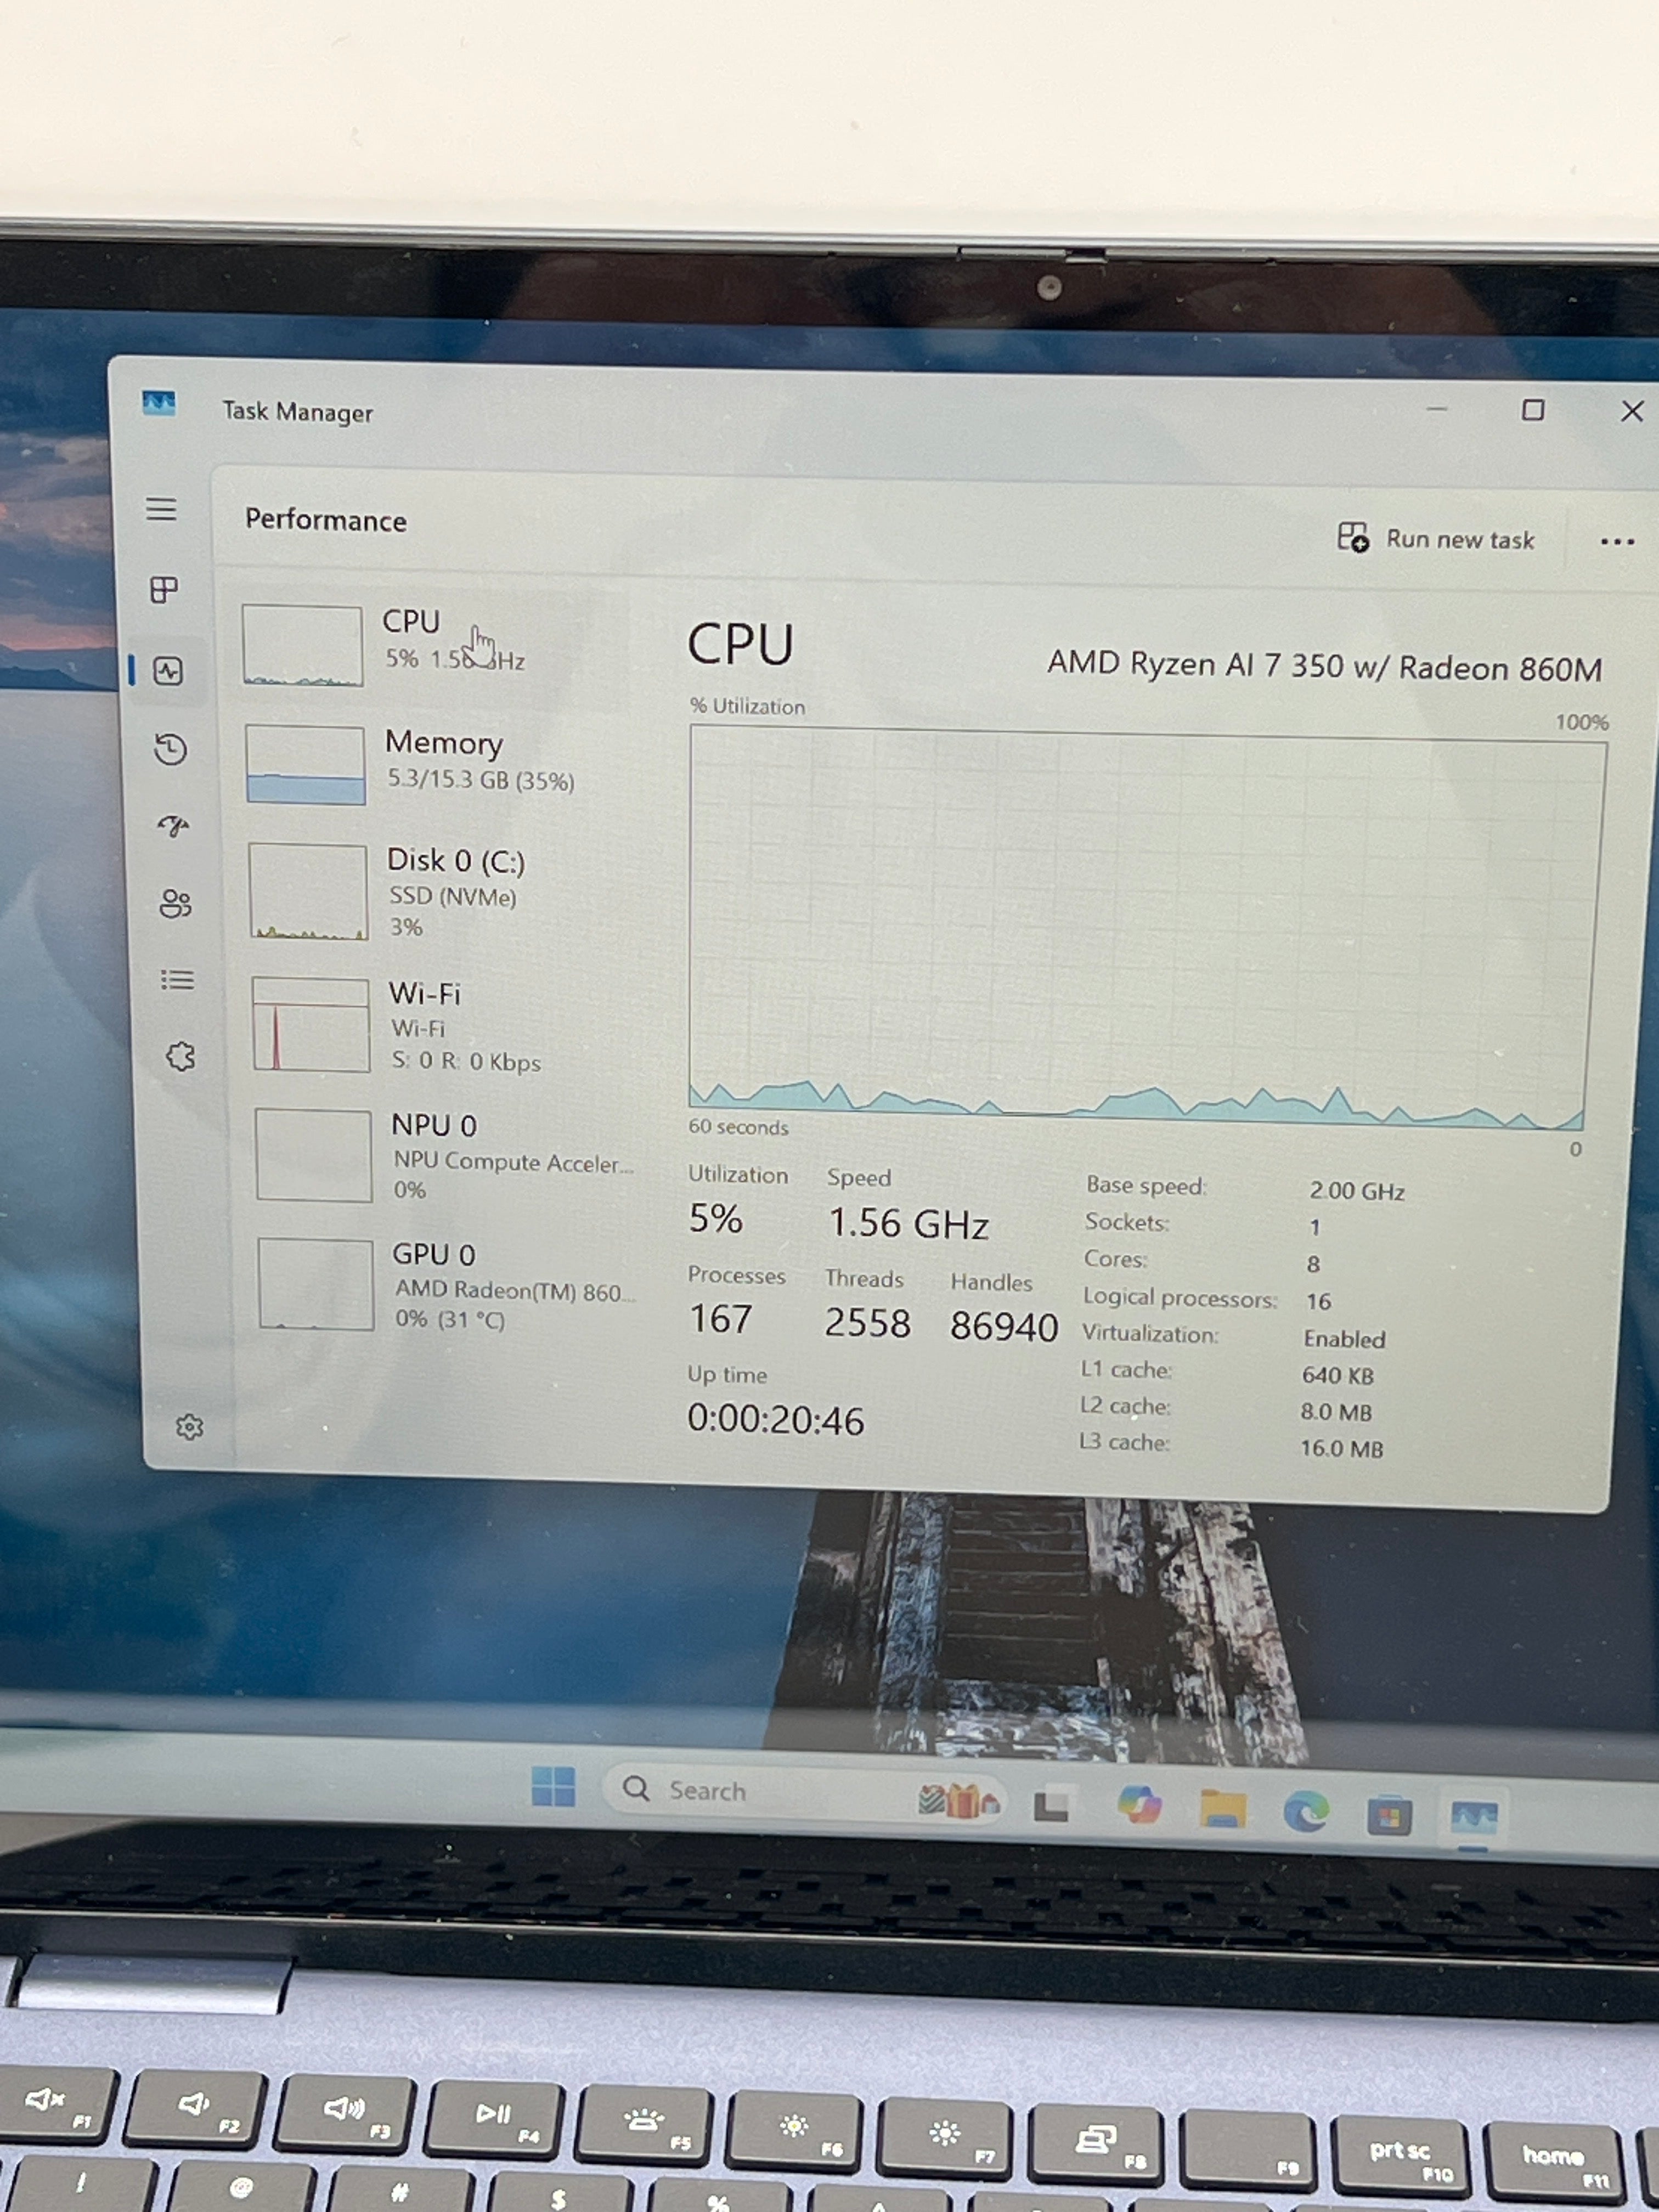Click the gift widget icon on taskbar
The width and height of the screenshot is (1659, 2212).
958,1800
